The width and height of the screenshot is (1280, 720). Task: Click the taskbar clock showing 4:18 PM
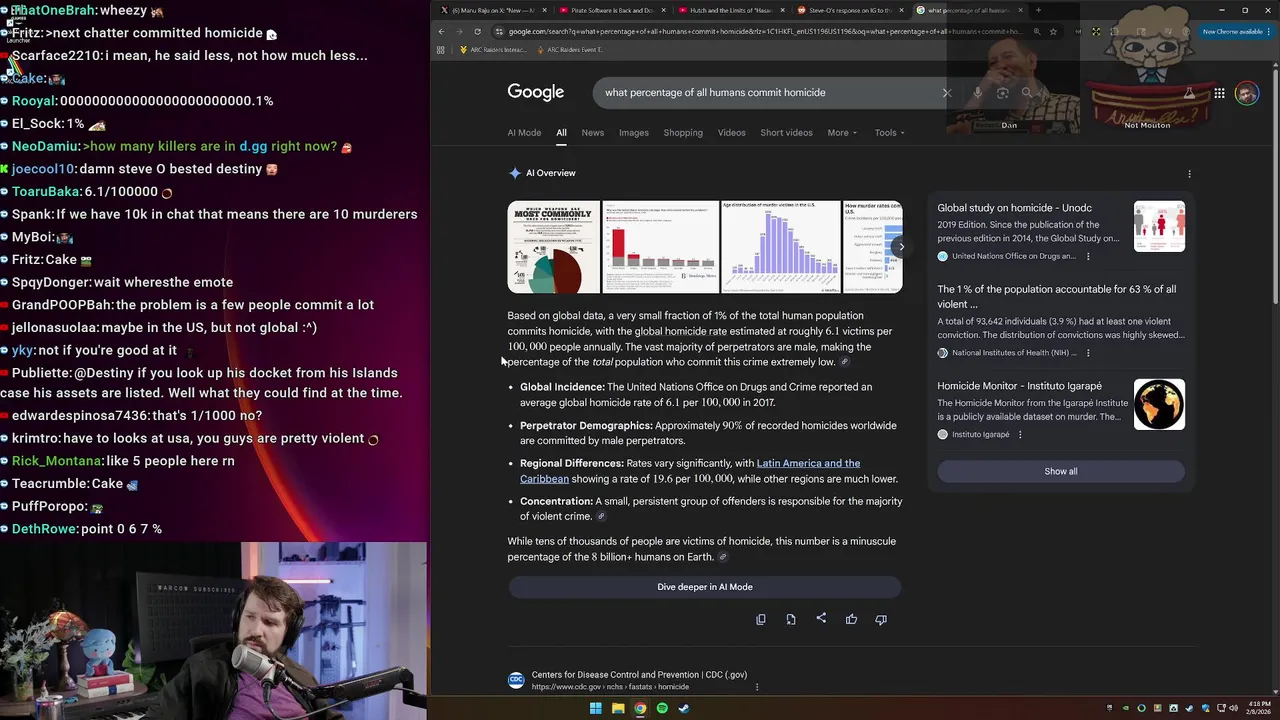tap(1260, 709)
